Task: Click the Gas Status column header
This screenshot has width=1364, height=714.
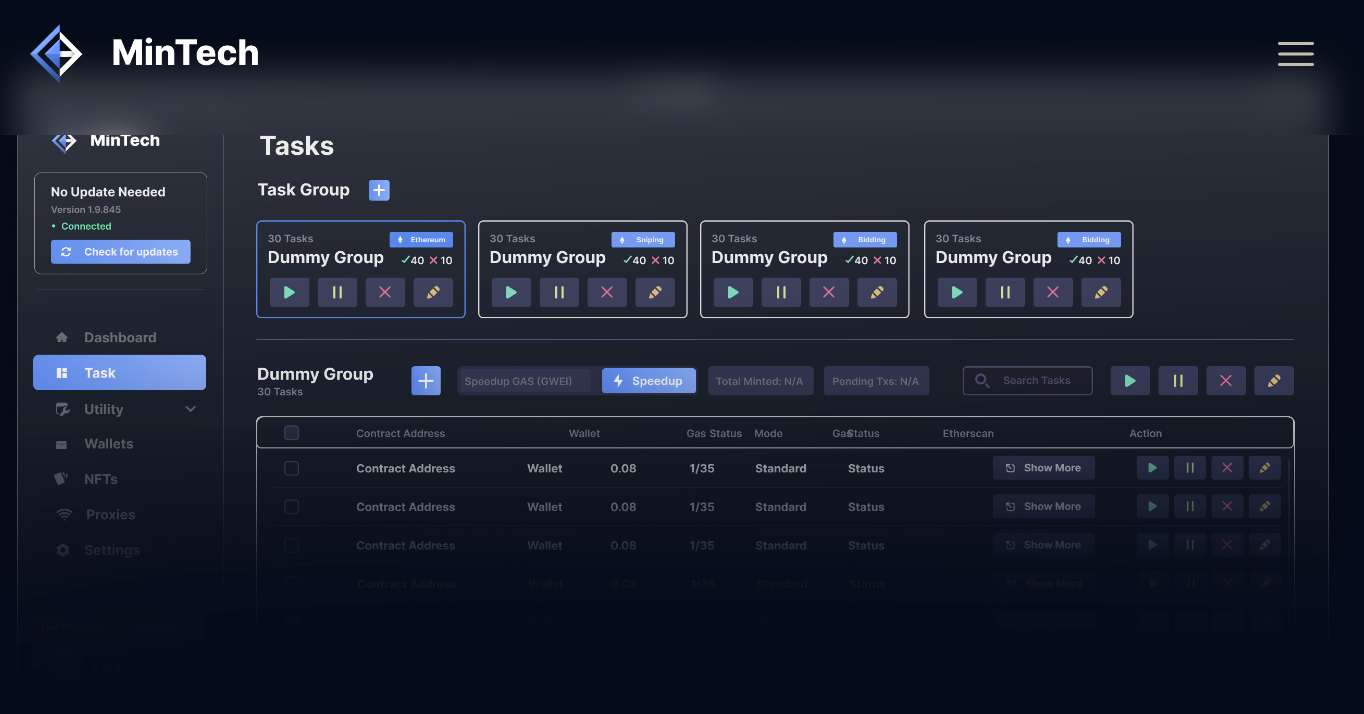Action: 714,434
